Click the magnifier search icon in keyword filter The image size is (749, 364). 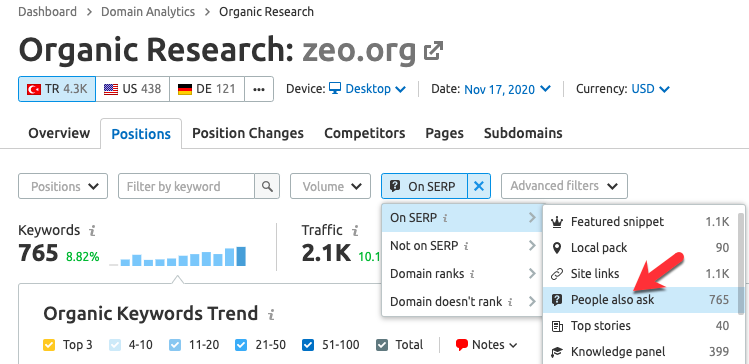[267, 186]
